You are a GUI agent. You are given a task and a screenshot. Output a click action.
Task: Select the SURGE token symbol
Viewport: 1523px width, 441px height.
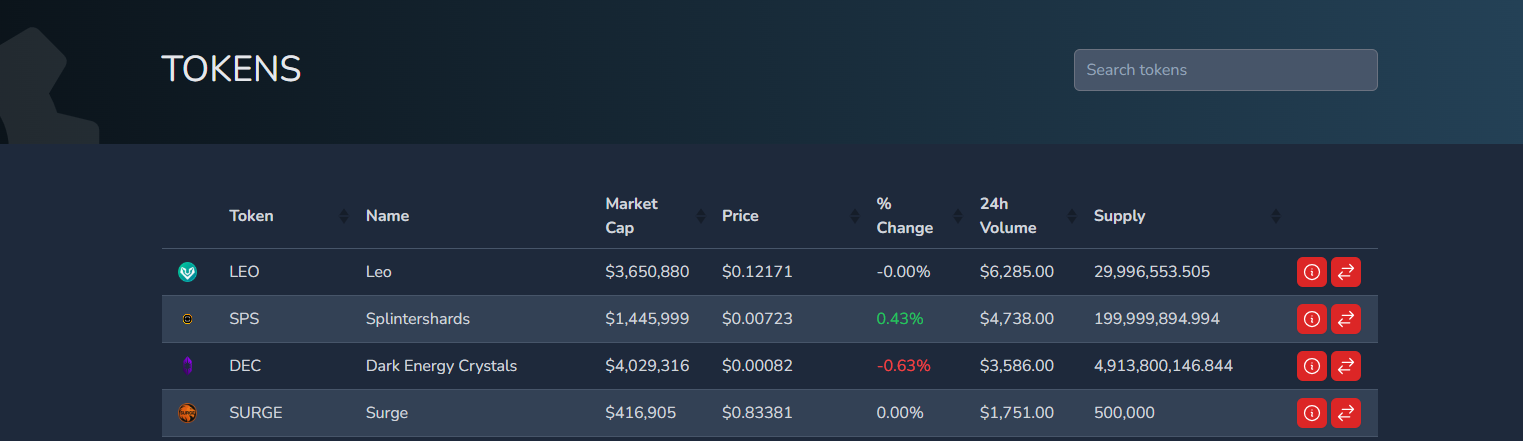coord(256,413)
